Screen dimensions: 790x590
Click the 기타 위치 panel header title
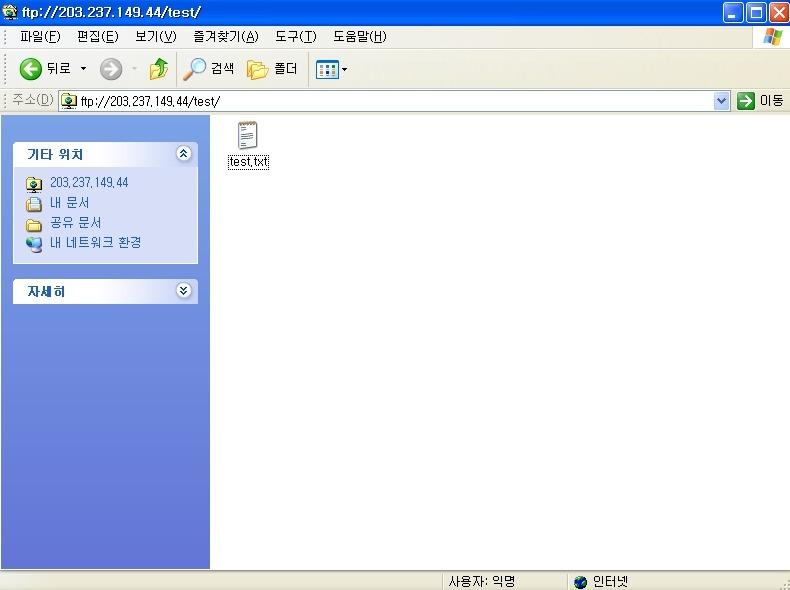tap(55, 154)
